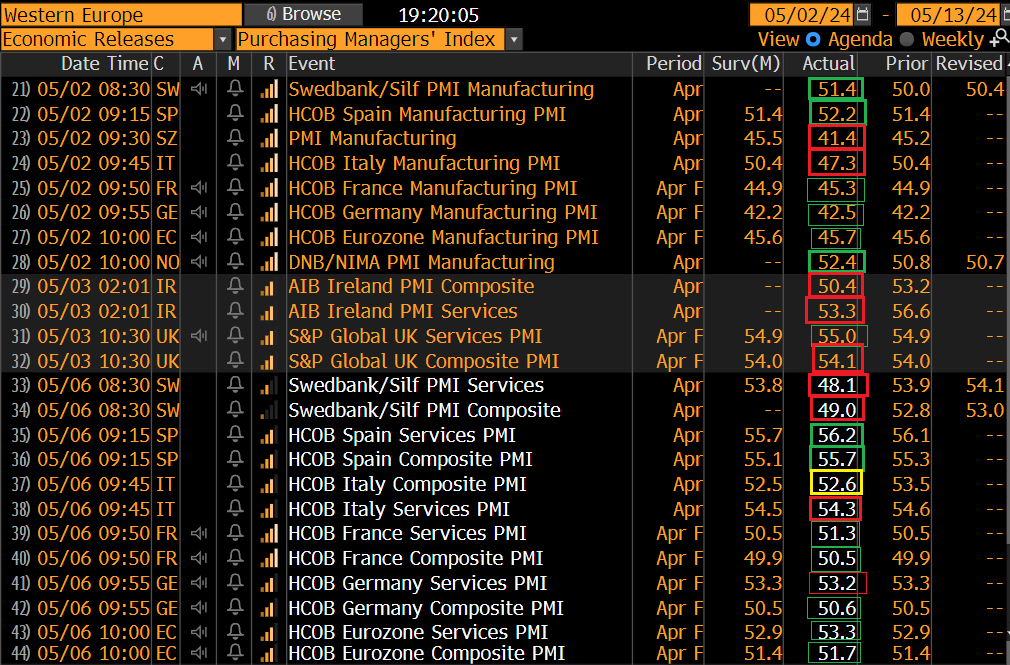
Task: Click alert bell for HCOB Italy Composite PMI
Action: coord(235,484)
